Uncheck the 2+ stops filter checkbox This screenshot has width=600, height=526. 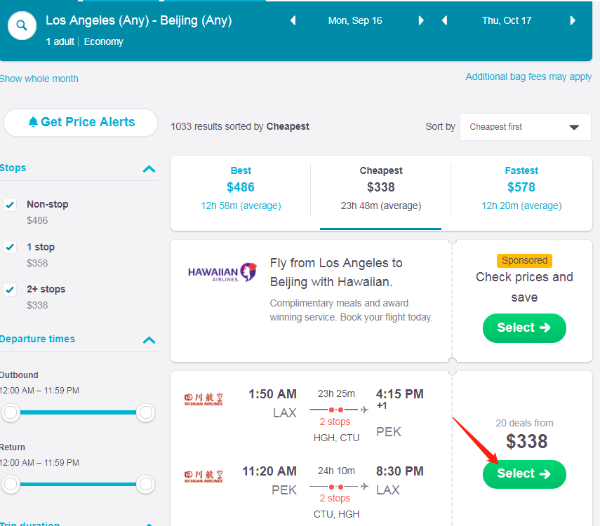(10, 290)
